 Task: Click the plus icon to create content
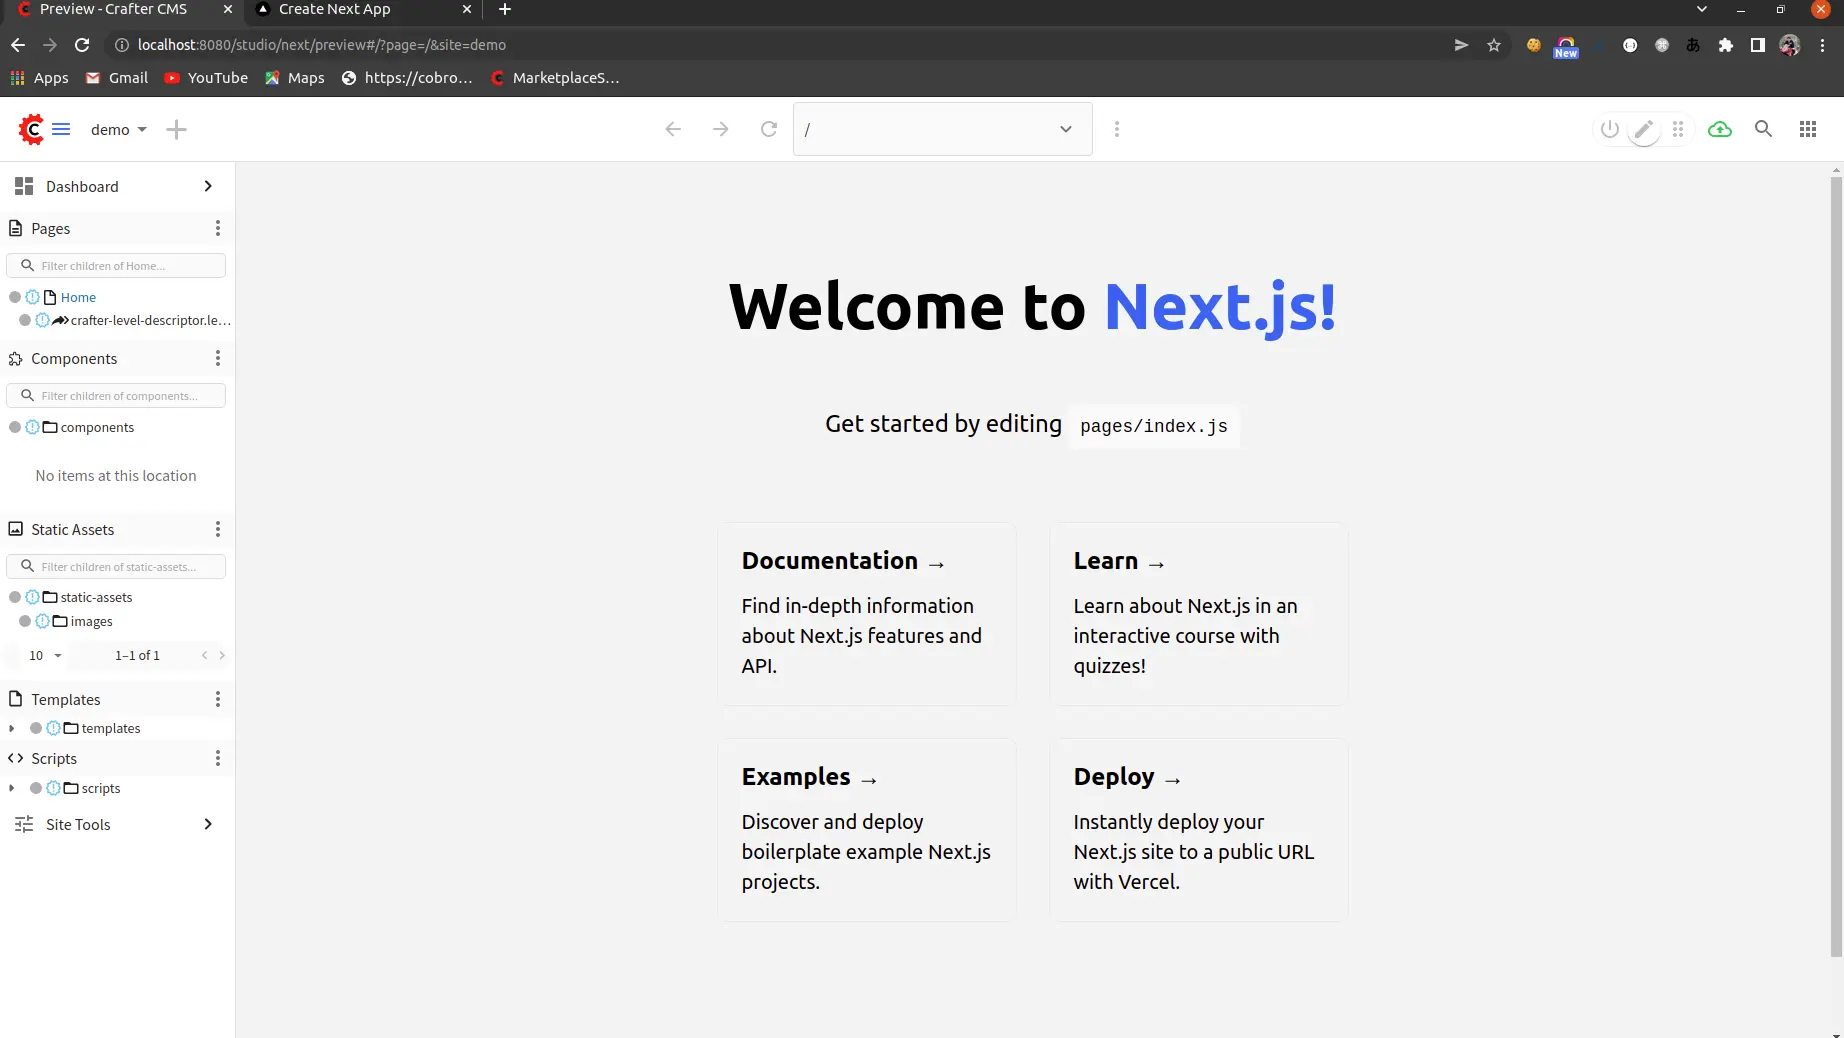[176, 129]
